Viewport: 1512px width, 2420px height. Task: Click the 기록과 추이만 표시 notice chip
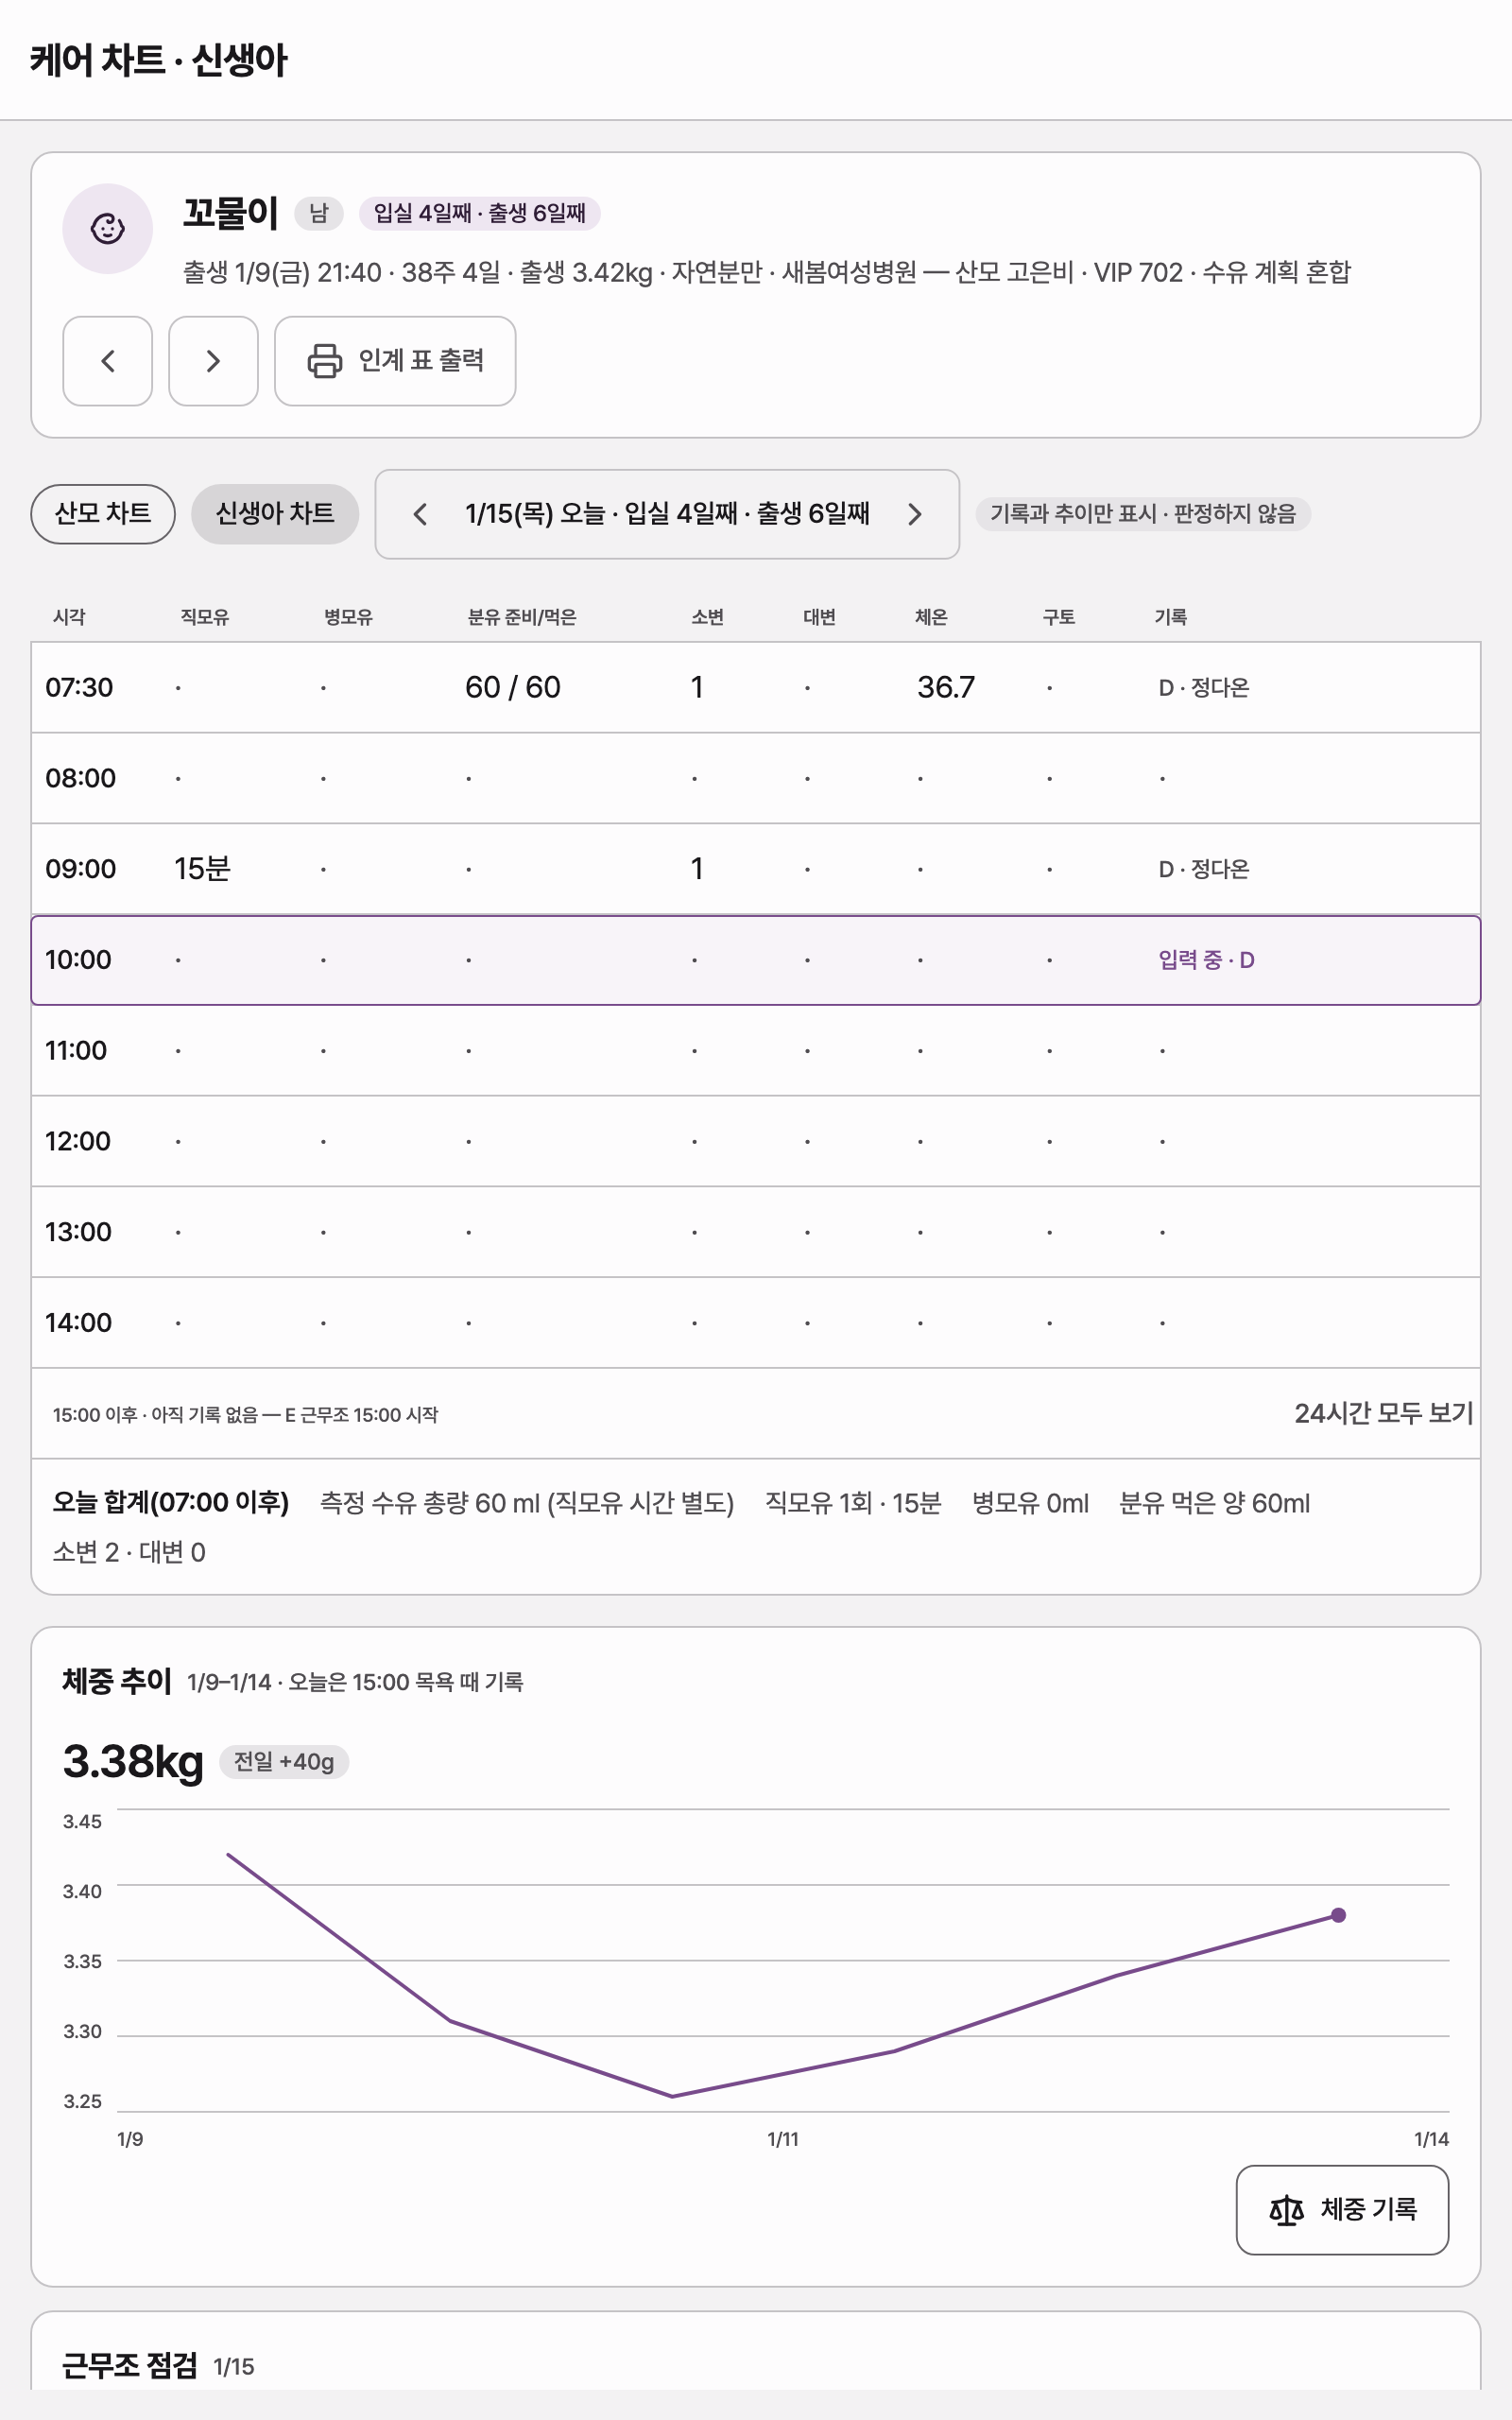coord(1143,514)
